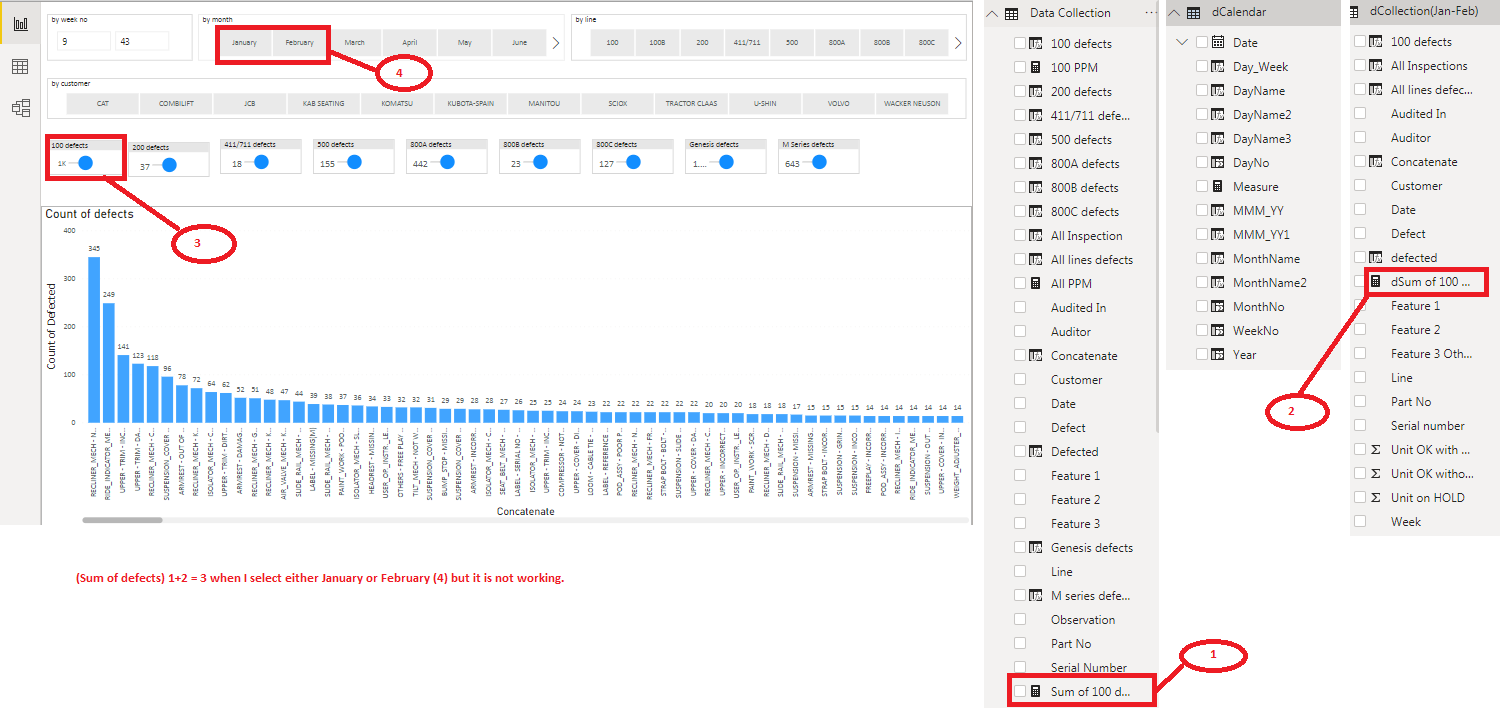This screenshot has height=717, width=1505.
Task: Click the bar labeled 249
Action: [x=109, y=362]
